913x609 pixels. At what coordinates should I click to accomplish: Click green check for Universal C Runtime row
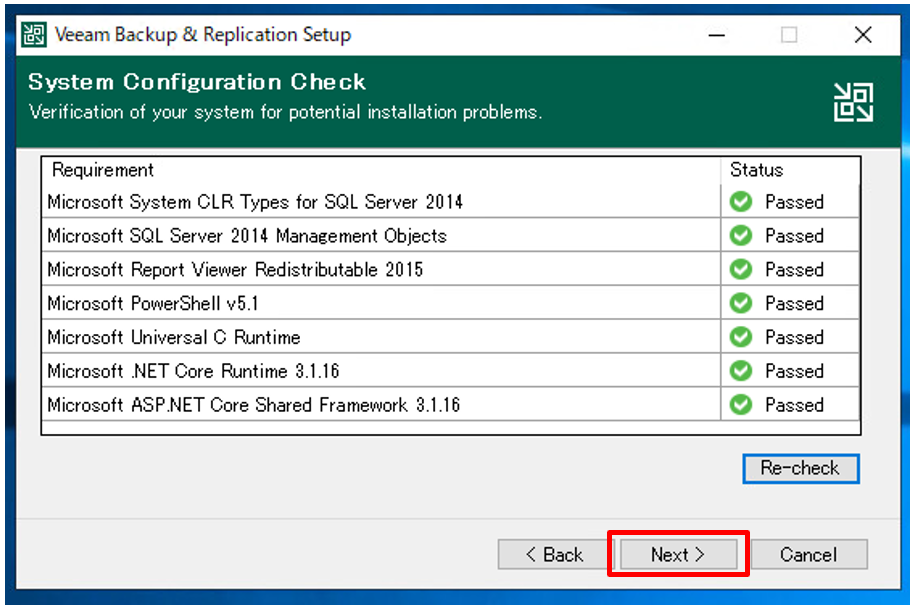pyautogui.click(x=741, y=337)
